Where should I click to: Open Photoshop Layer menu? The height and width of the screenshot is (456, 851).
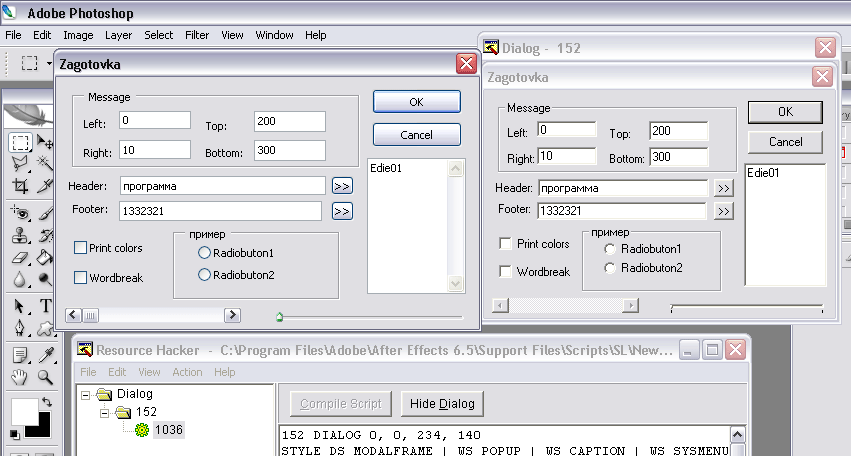pyautogui.click(x=118, y=35)
